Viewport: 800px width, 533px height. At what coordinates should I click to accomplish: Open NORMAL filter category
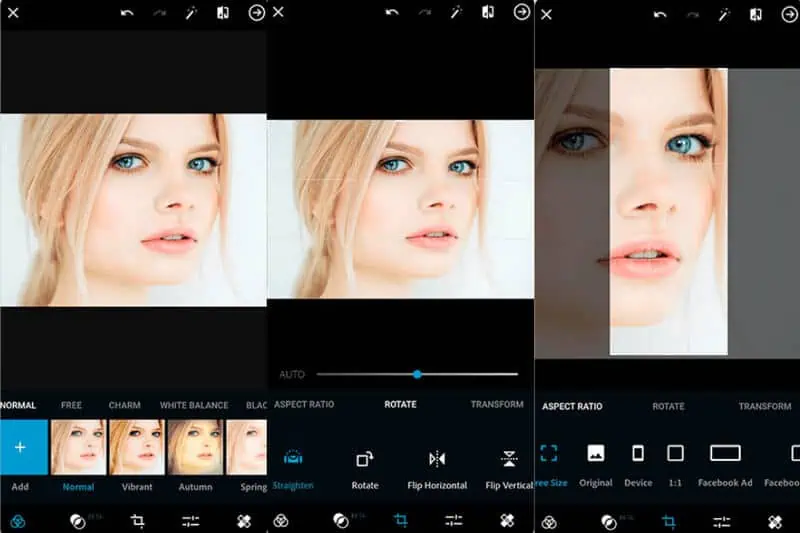tap(18, 405)
